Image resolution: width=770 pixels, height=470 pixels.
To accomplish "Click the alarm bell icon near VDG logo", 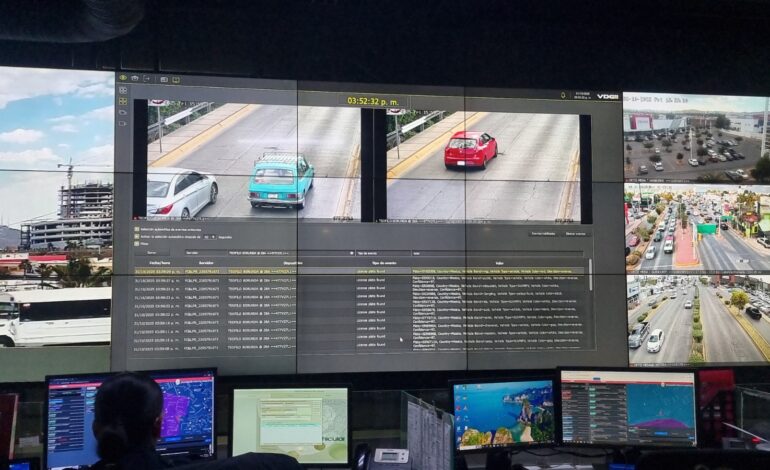I will [x=563, y=95].
